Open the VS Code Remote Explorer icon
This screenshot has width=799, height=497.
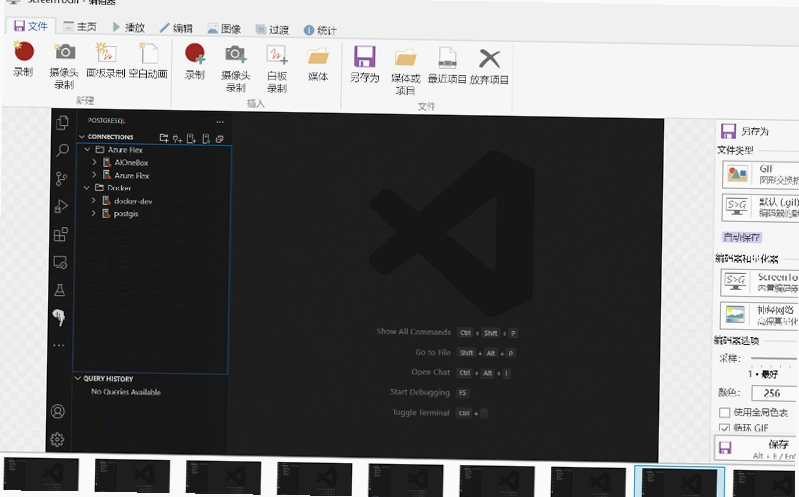pyautogui.click(x=60, y=262)
